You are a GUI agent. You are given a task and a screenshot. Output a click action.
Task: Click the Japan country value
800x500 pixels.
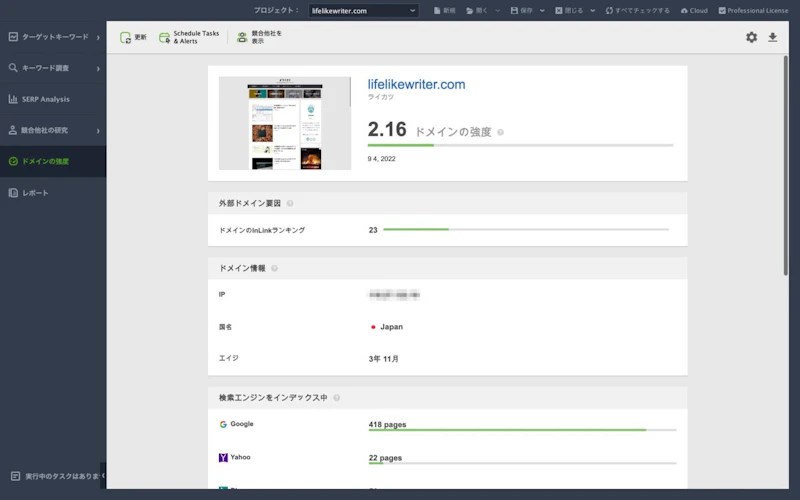coord(391,327)
